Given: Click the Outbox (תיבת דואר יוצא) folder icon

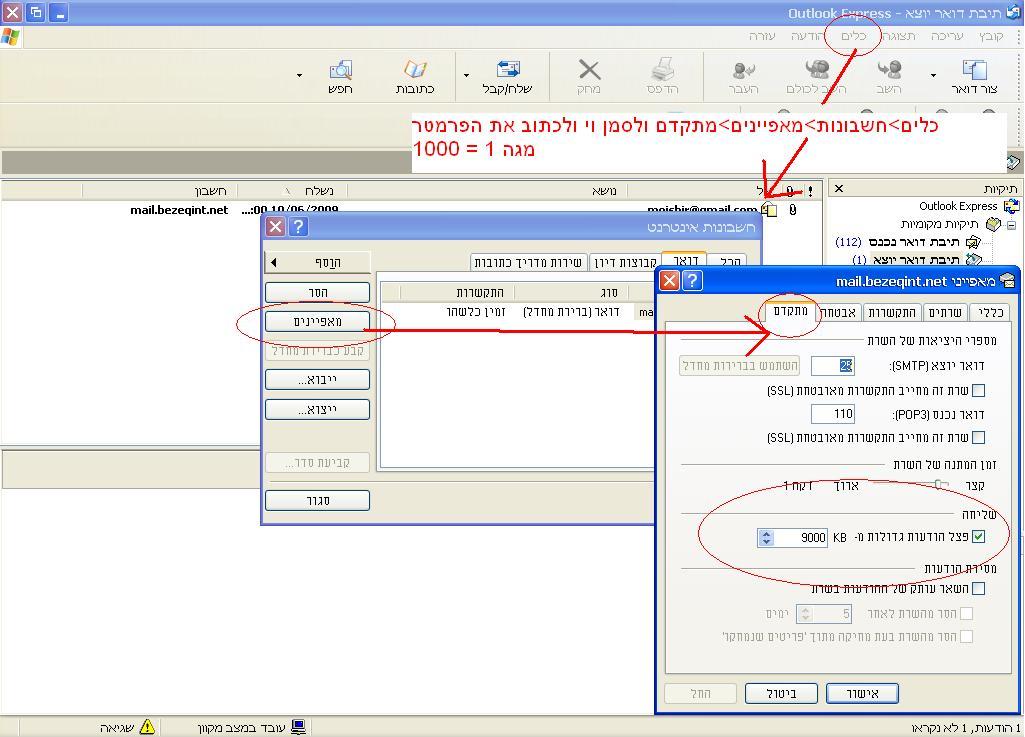Looking at the screenshot, I should (973, 260).
